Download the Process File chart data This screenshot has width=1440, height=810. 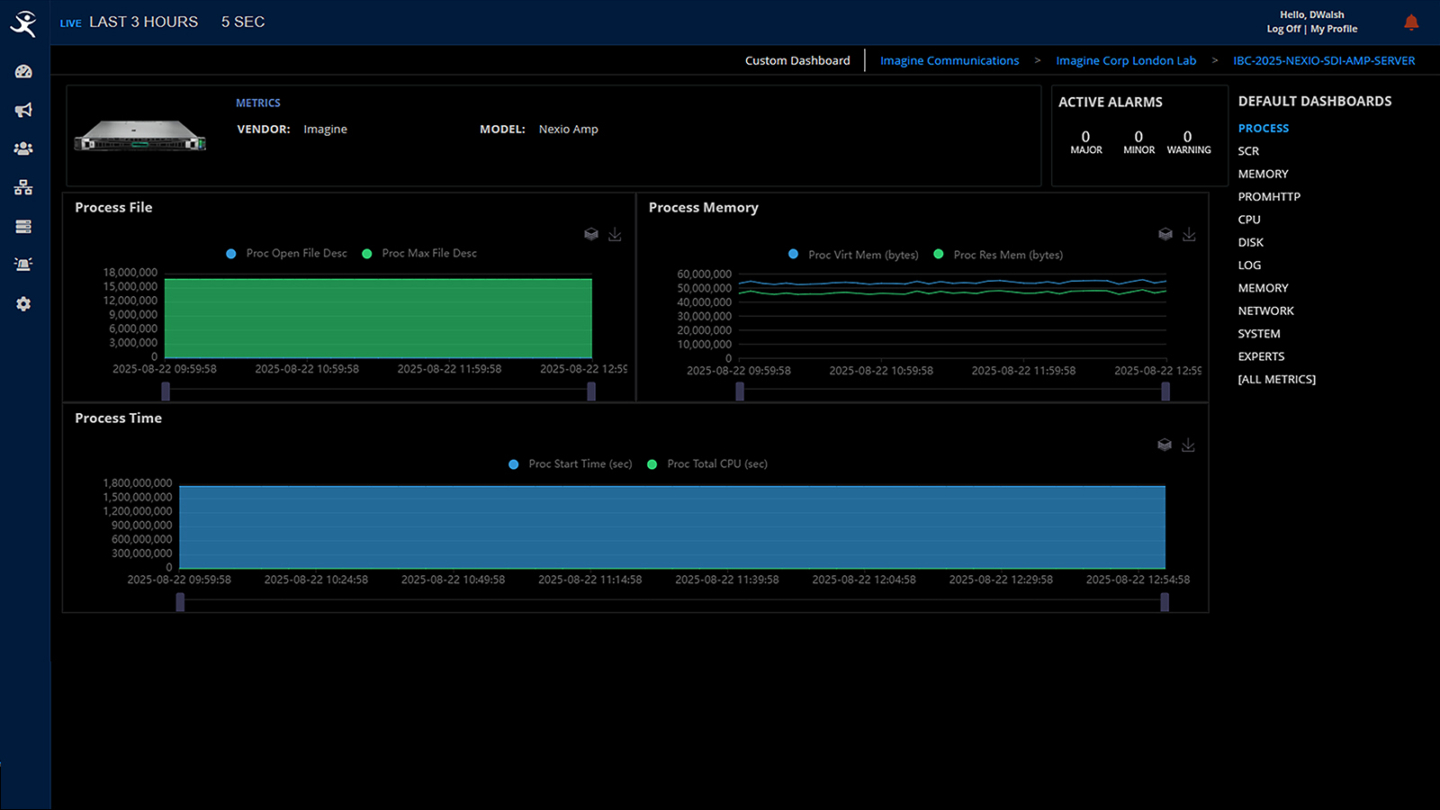pyautogui.click(x=615, y=234)
